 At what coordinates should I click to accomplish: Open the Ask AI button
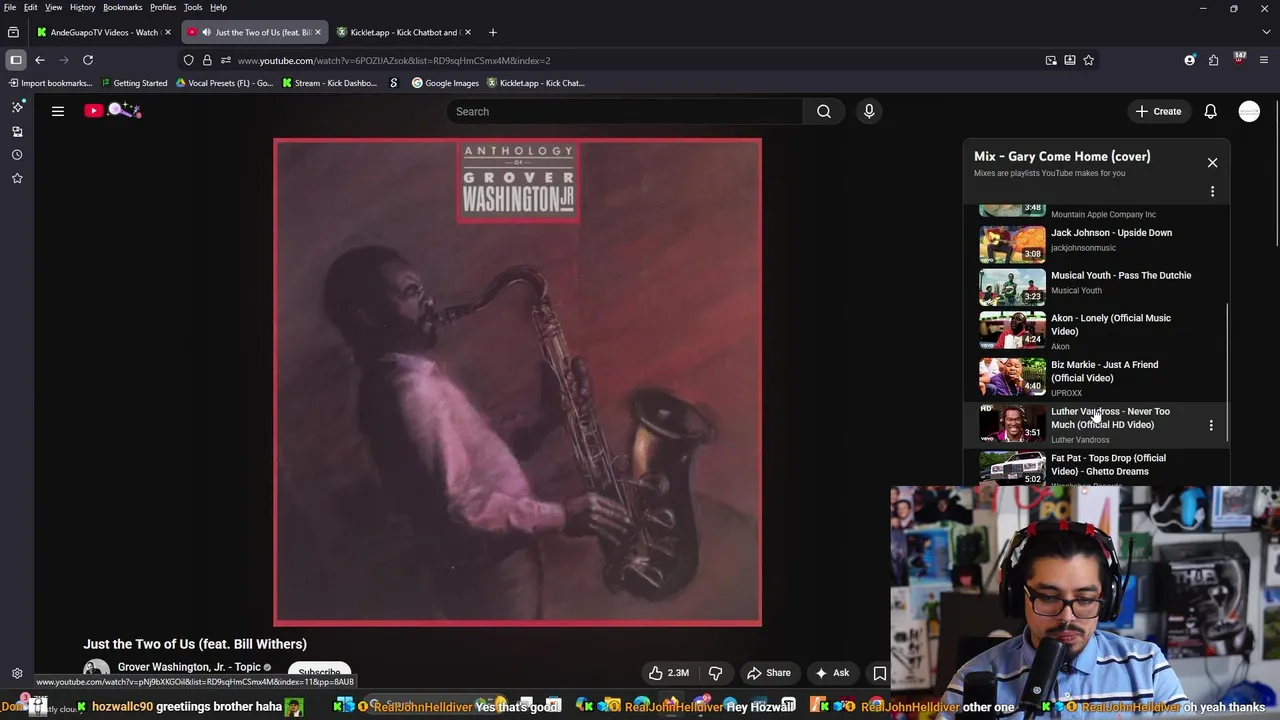(832, 673)
